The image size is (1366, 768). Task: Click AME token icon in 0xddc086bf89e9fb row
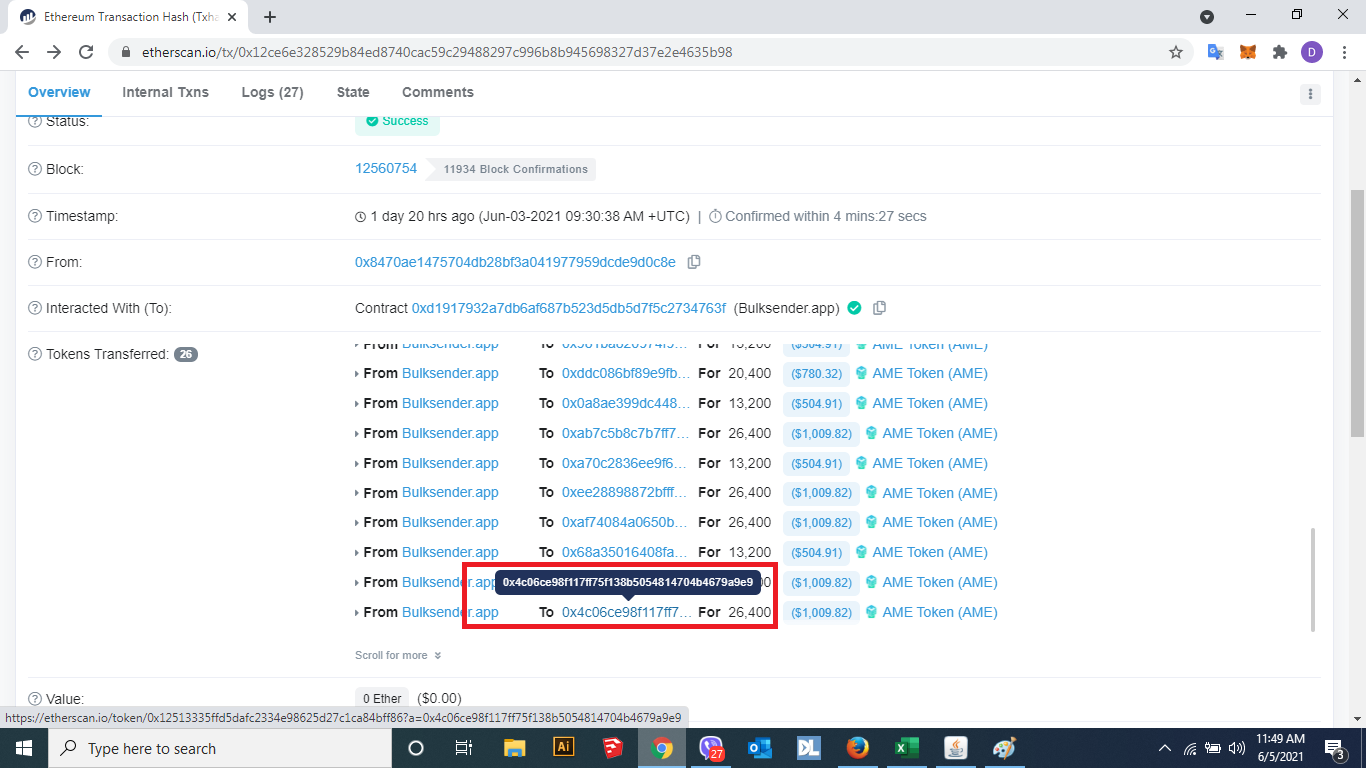click(861, 373)
